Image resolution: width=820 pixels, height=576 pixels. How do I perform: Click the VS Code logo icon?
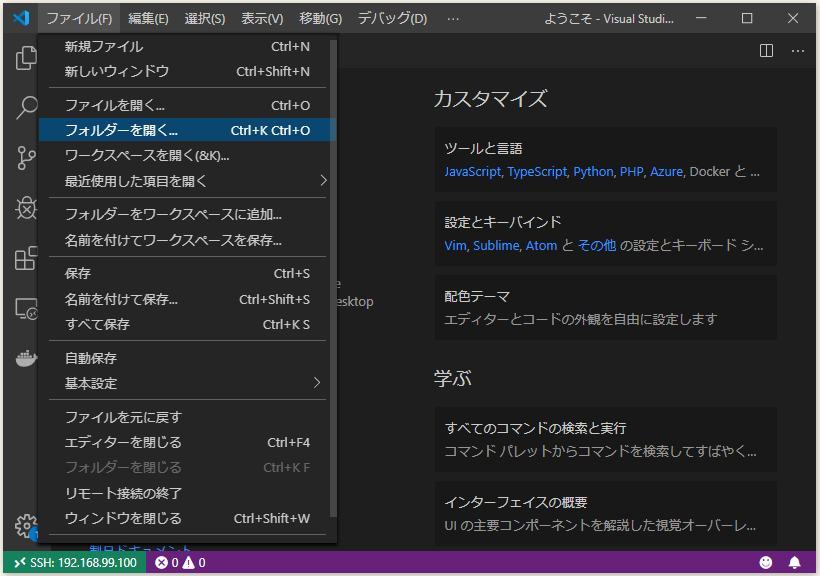pyautogui.click(x=21, y=18)
